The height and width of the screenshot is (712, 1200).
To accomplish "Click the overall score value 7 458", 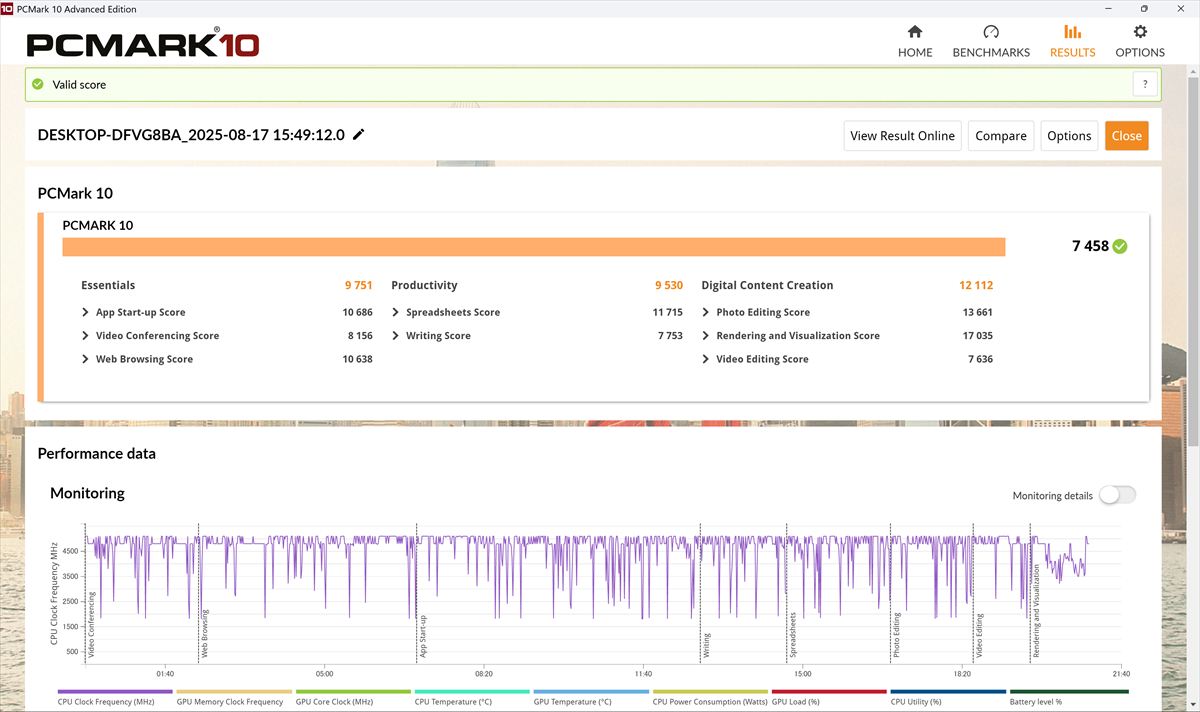I will (1090, 246).
